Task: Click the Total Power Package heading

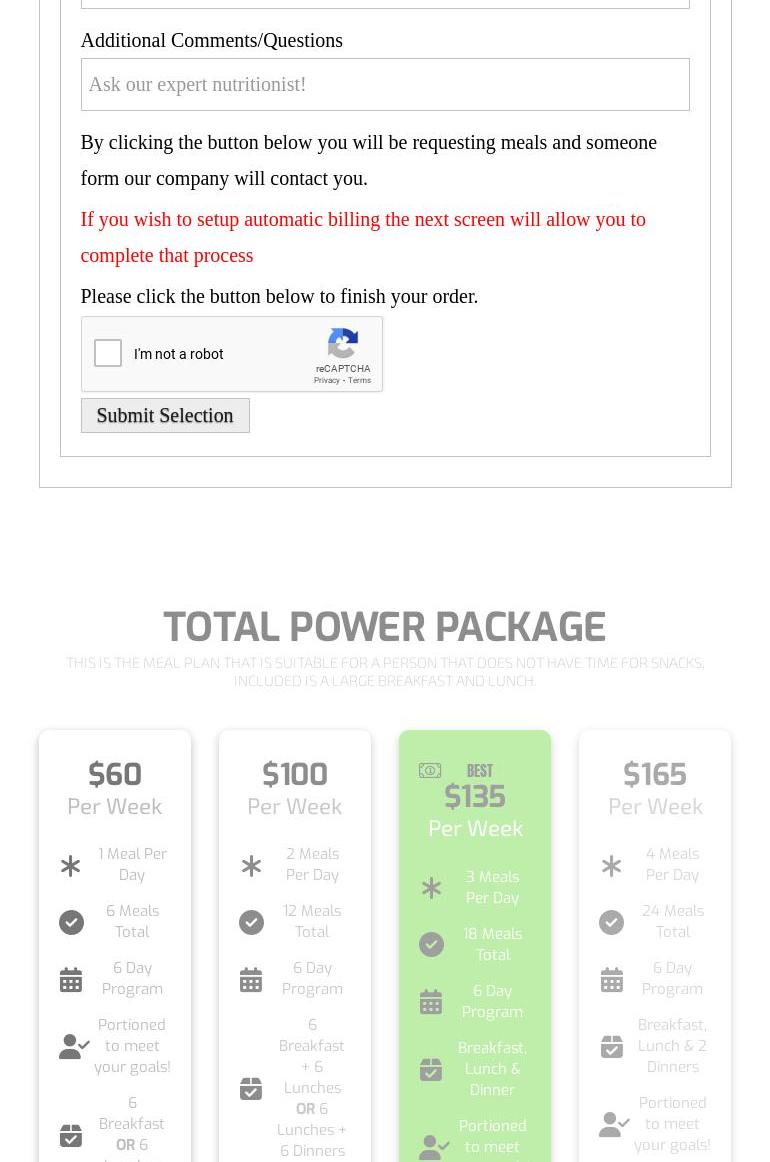Action: pos(385,628)
